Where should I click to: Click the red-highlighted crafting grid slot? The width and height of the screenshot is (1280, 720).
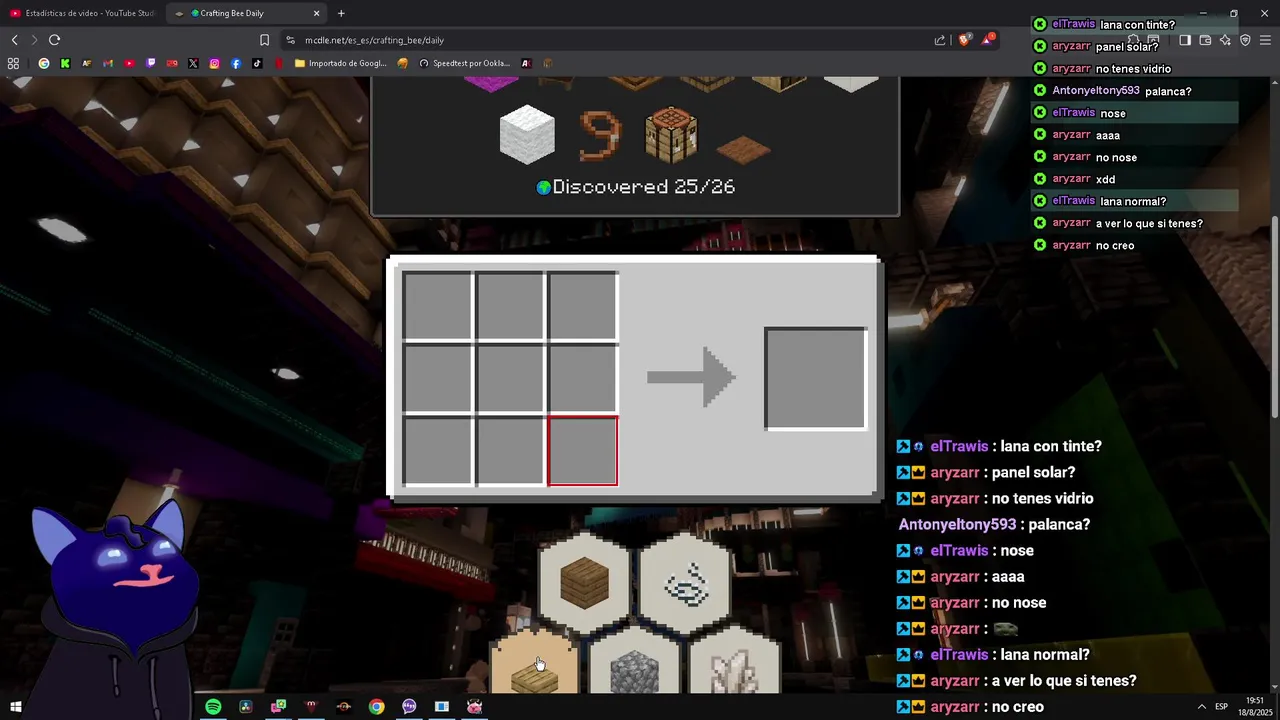583,451
